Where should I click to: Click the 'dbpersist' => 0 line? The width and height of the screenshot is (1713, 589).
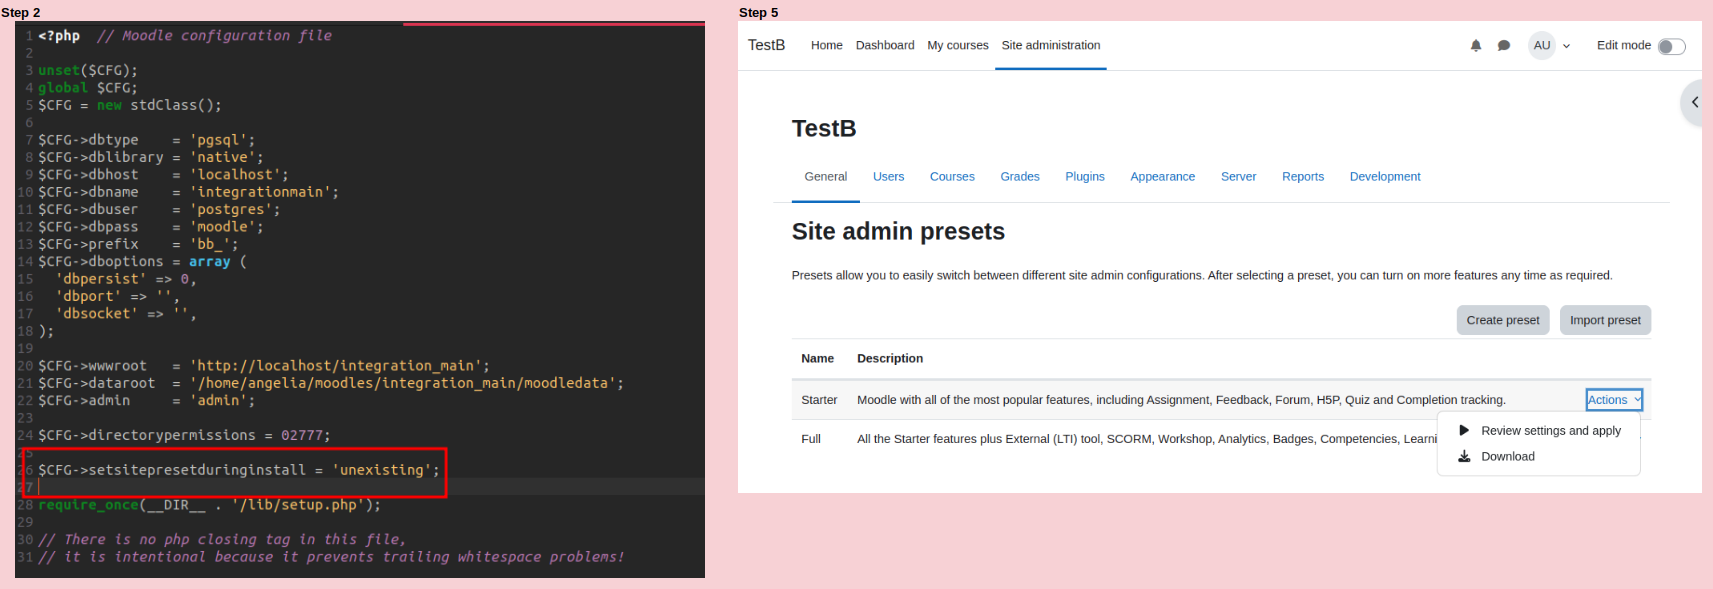point(125,279)
